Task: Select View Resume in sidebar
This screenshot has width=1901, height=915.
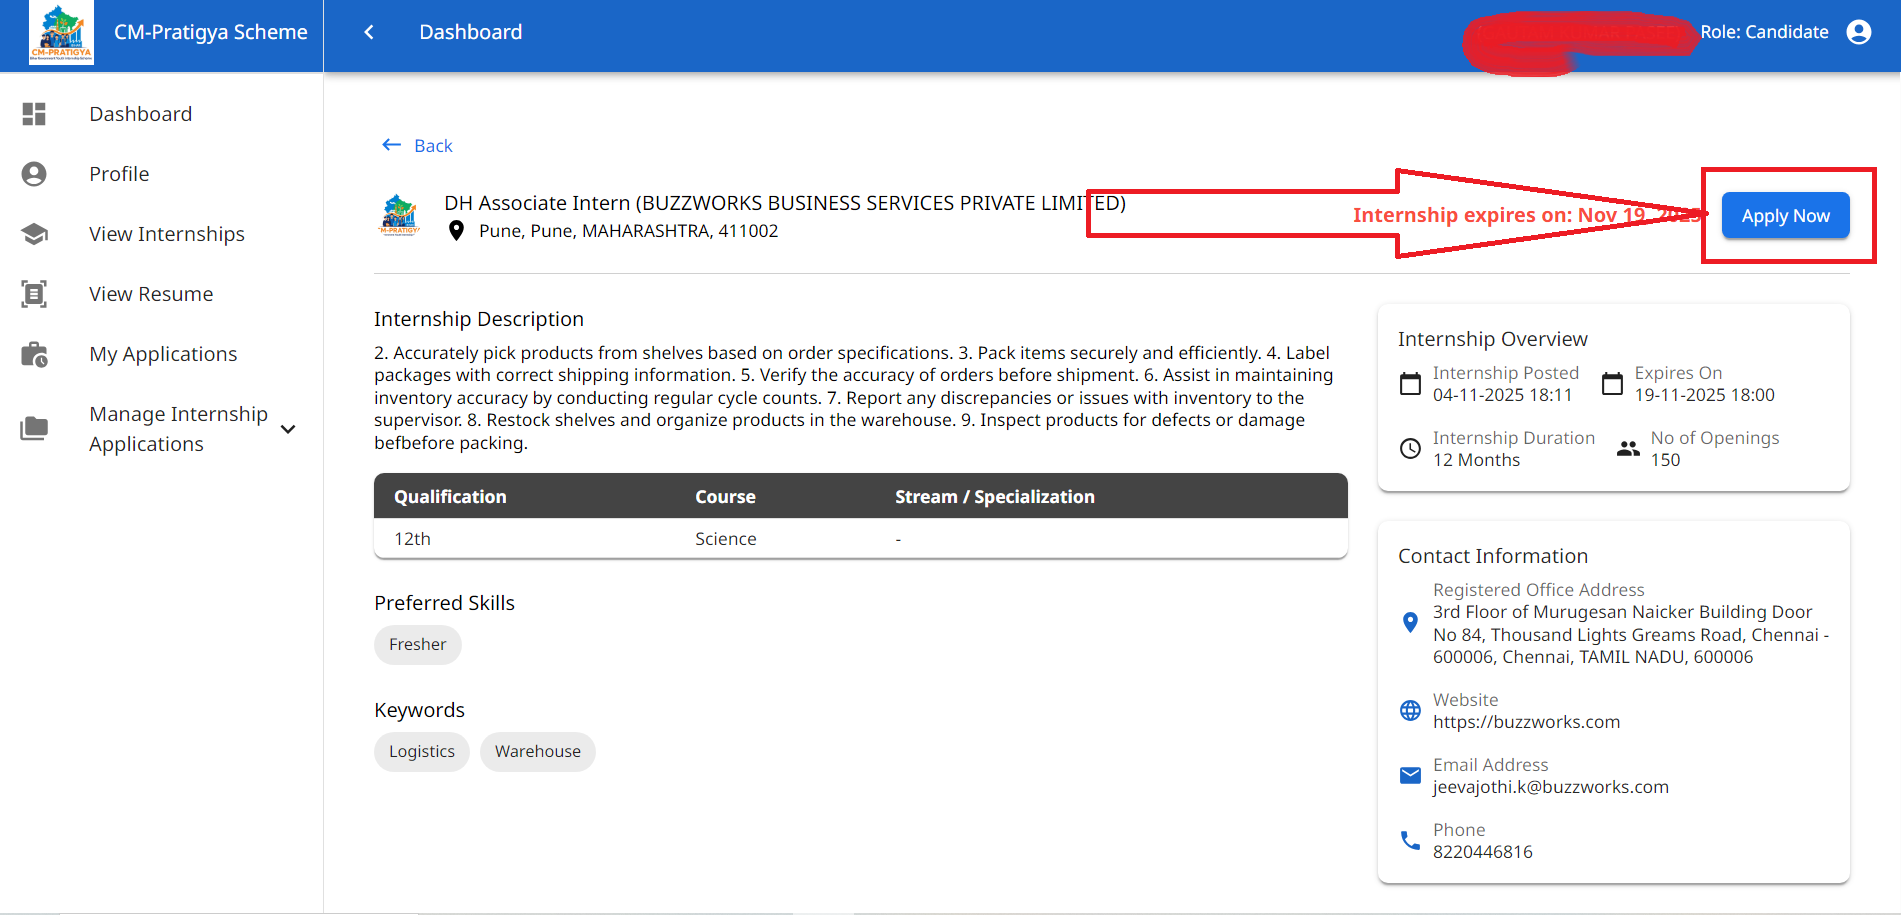Action: point(151,294)
